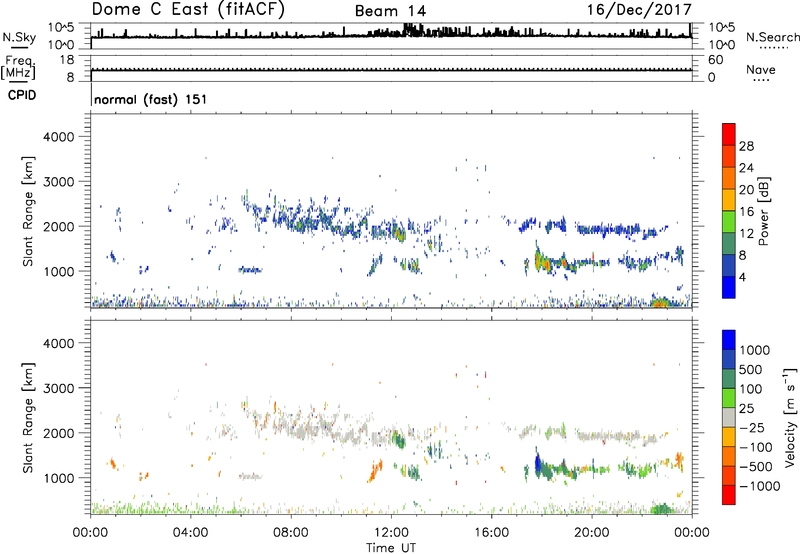
Task: Click the 'Beam 14' label
Action: (x=390, y=11)
